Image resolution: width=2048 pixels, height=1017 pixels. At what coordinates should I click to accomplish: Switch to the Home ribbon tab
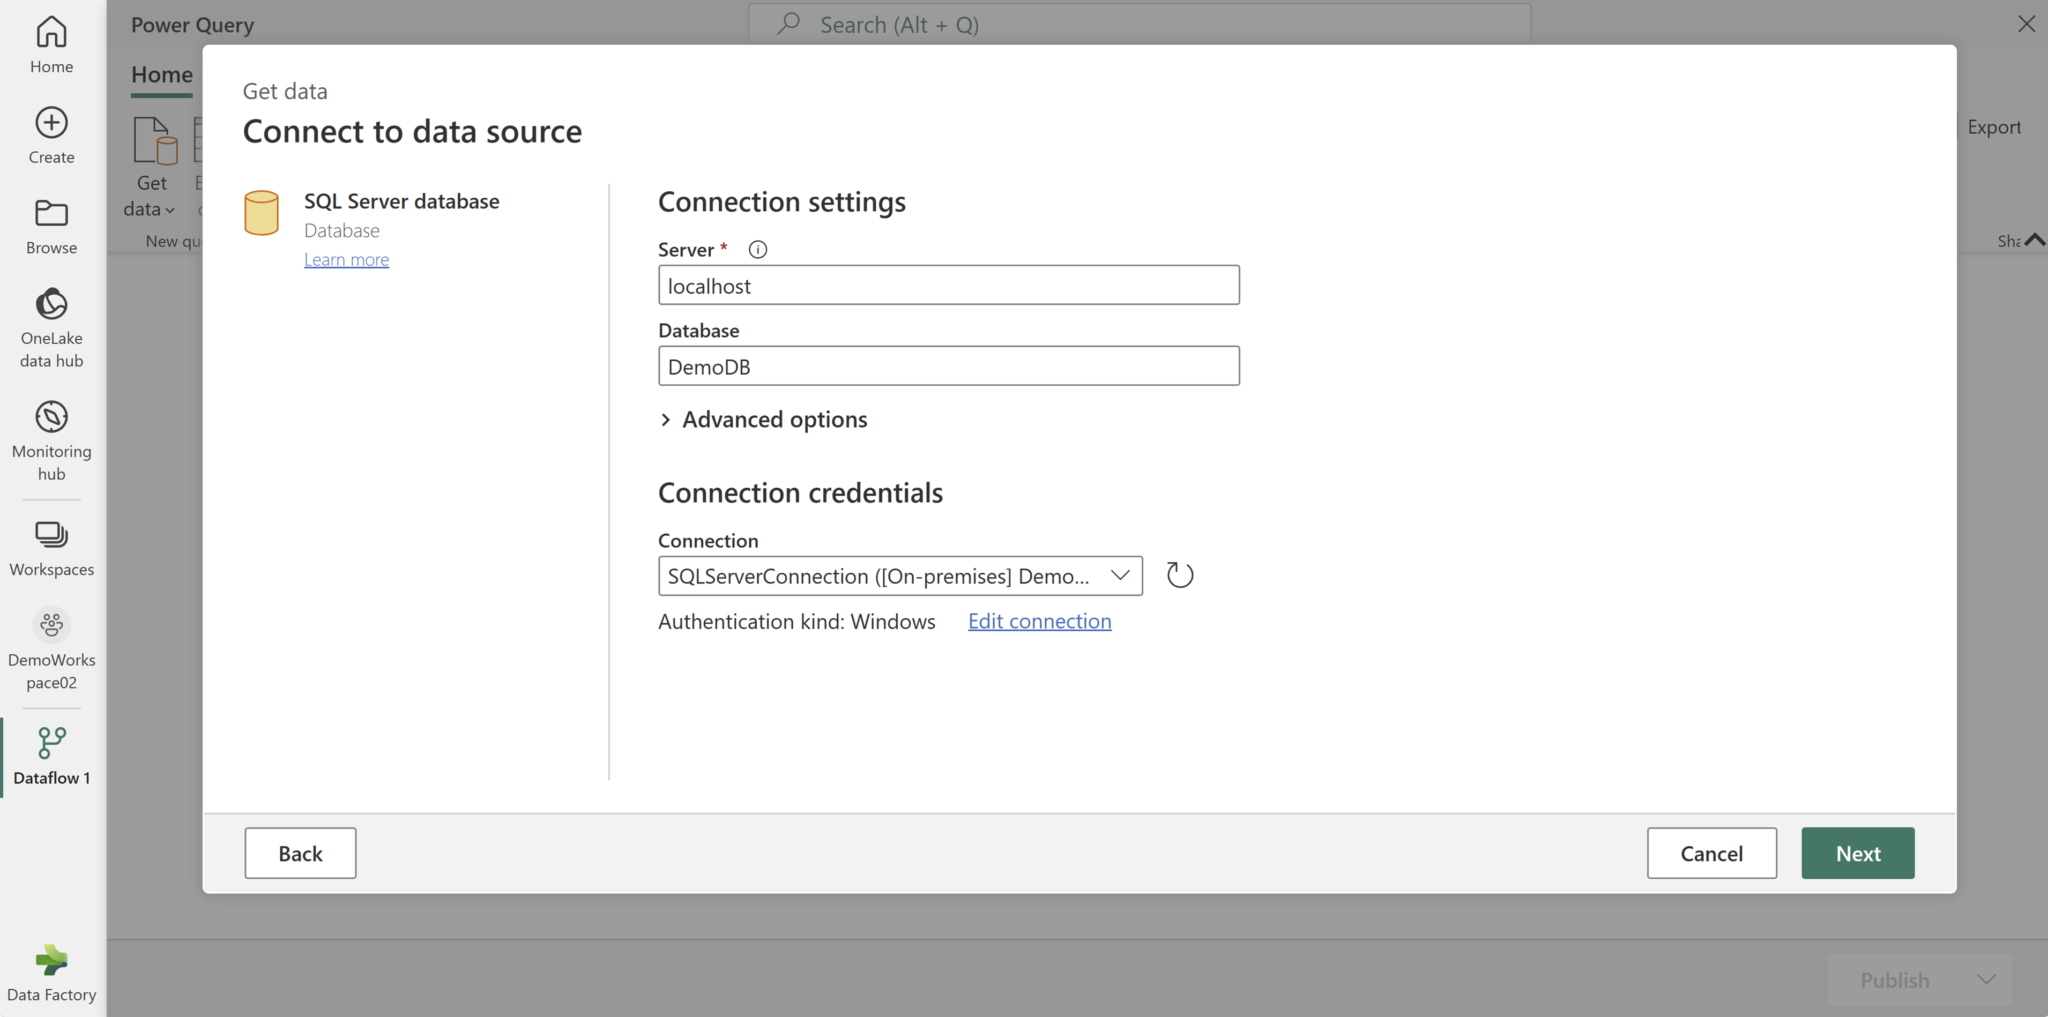[x=161, y=74]
